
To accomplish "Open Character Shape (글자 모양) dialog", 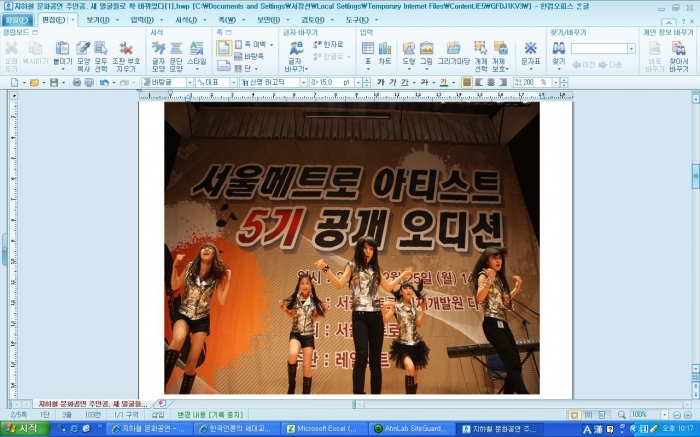I will coord(158,48).
